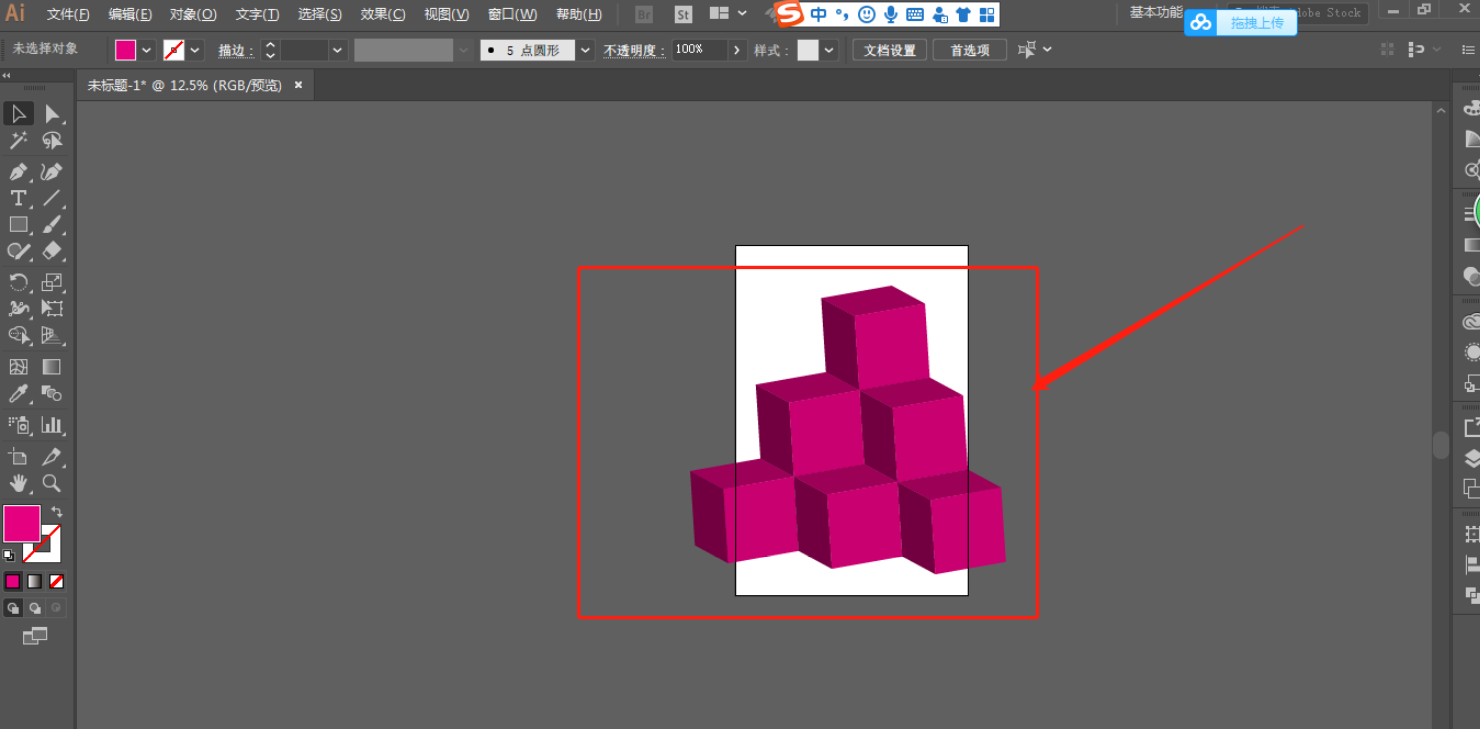Adjust the stroke weight stepper arrows
1480x729 pixels.
point(270,50)
